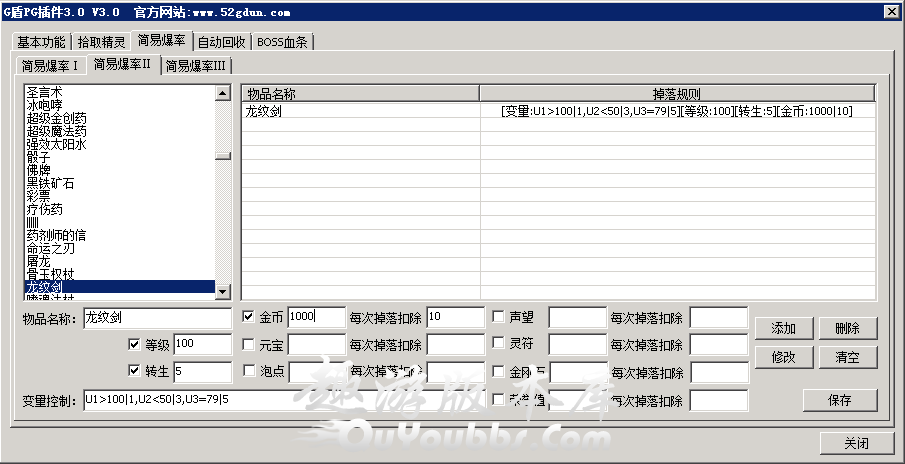Check the 灵符 checkbox

click(x=499, y=344)
